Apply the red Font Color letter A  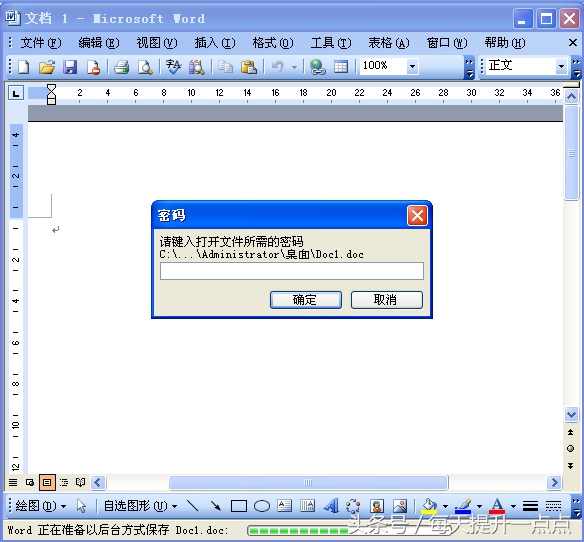(x=497, y=506)
